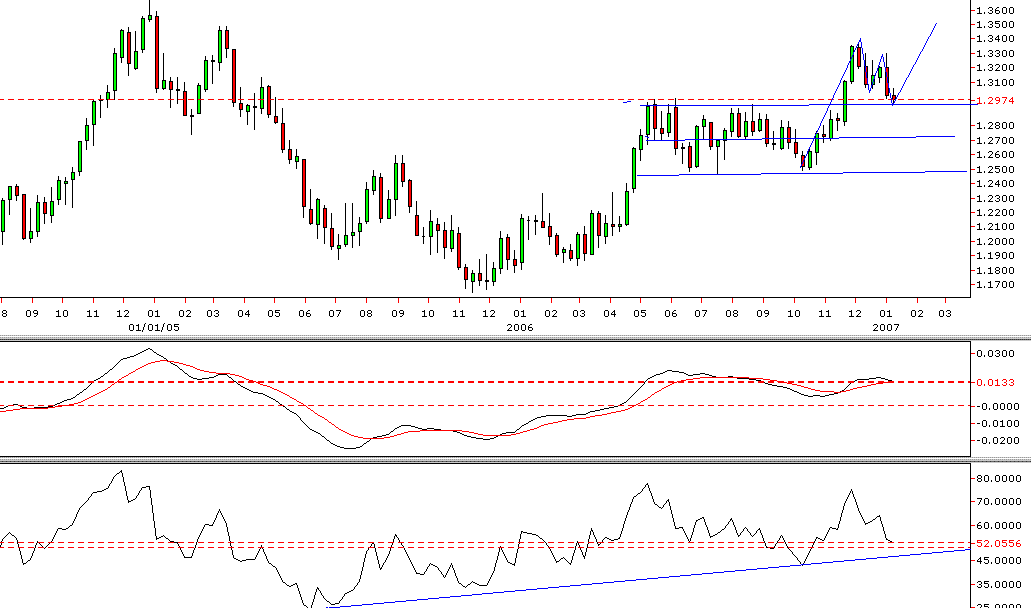
Task: Click the 80.0000 RSI scale label
Action: [999, 479]
